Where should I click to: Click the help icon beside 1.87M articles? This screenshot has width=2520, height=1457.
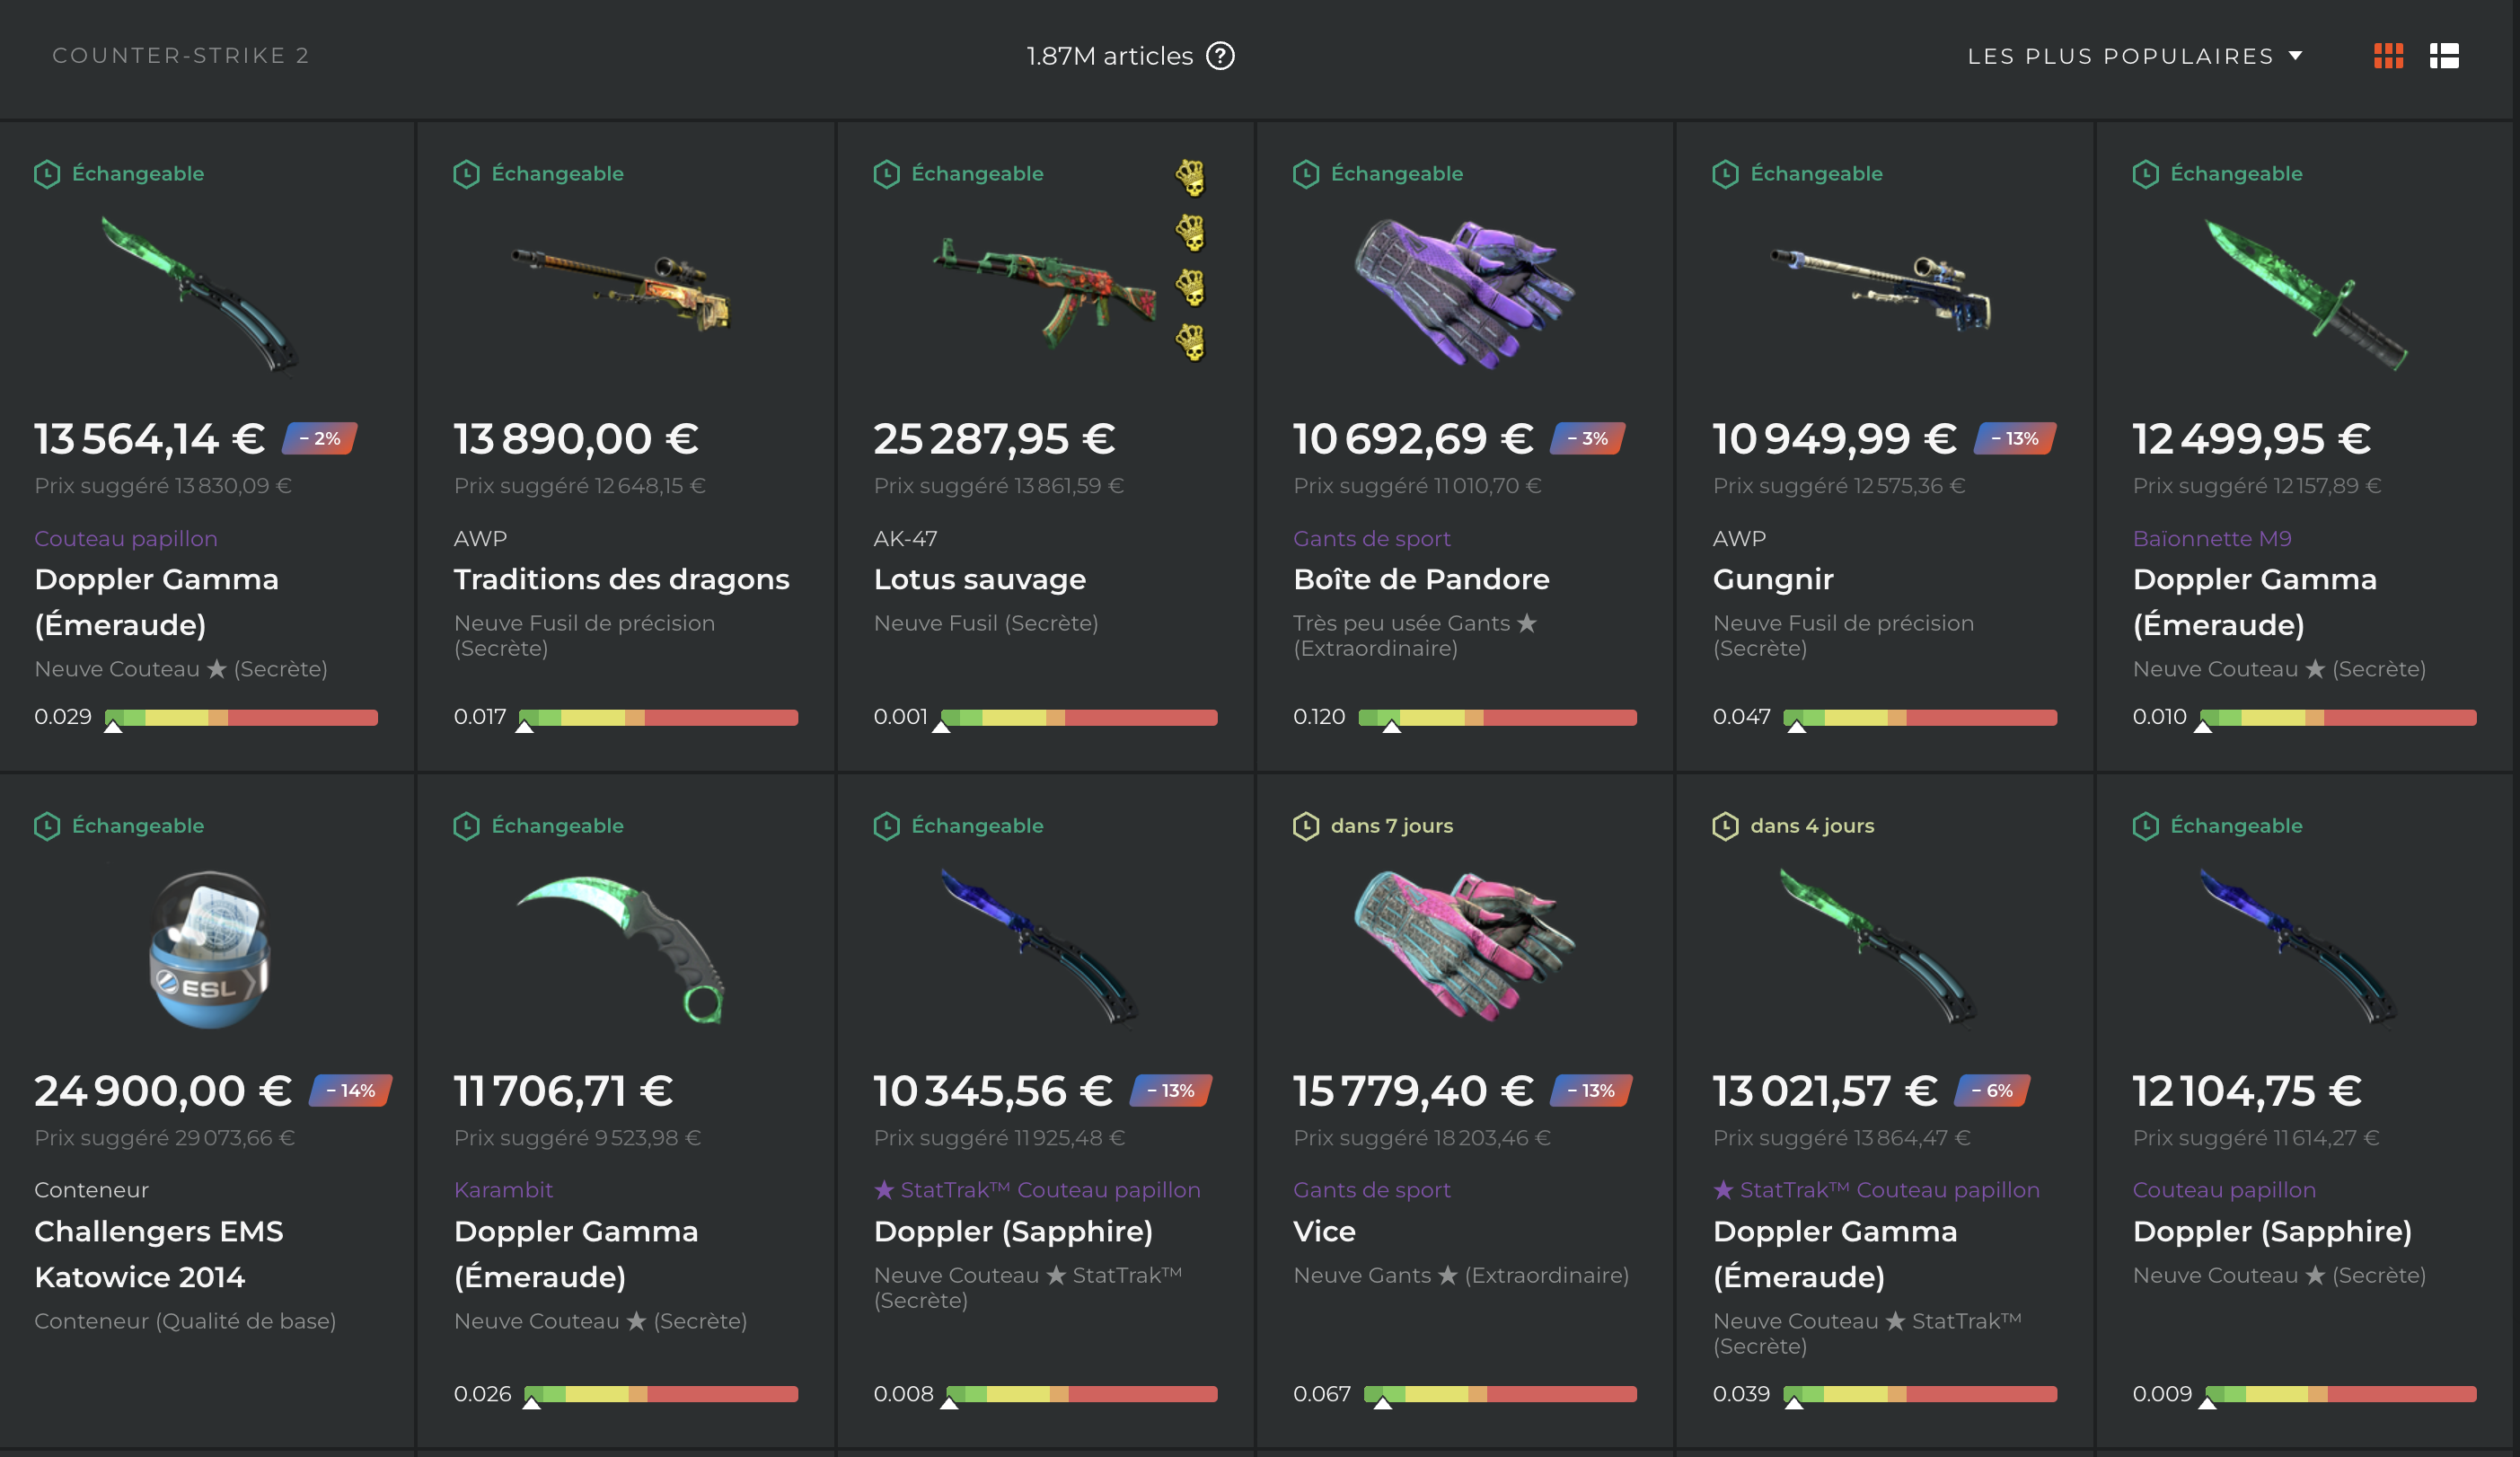tap(1220, 56)
